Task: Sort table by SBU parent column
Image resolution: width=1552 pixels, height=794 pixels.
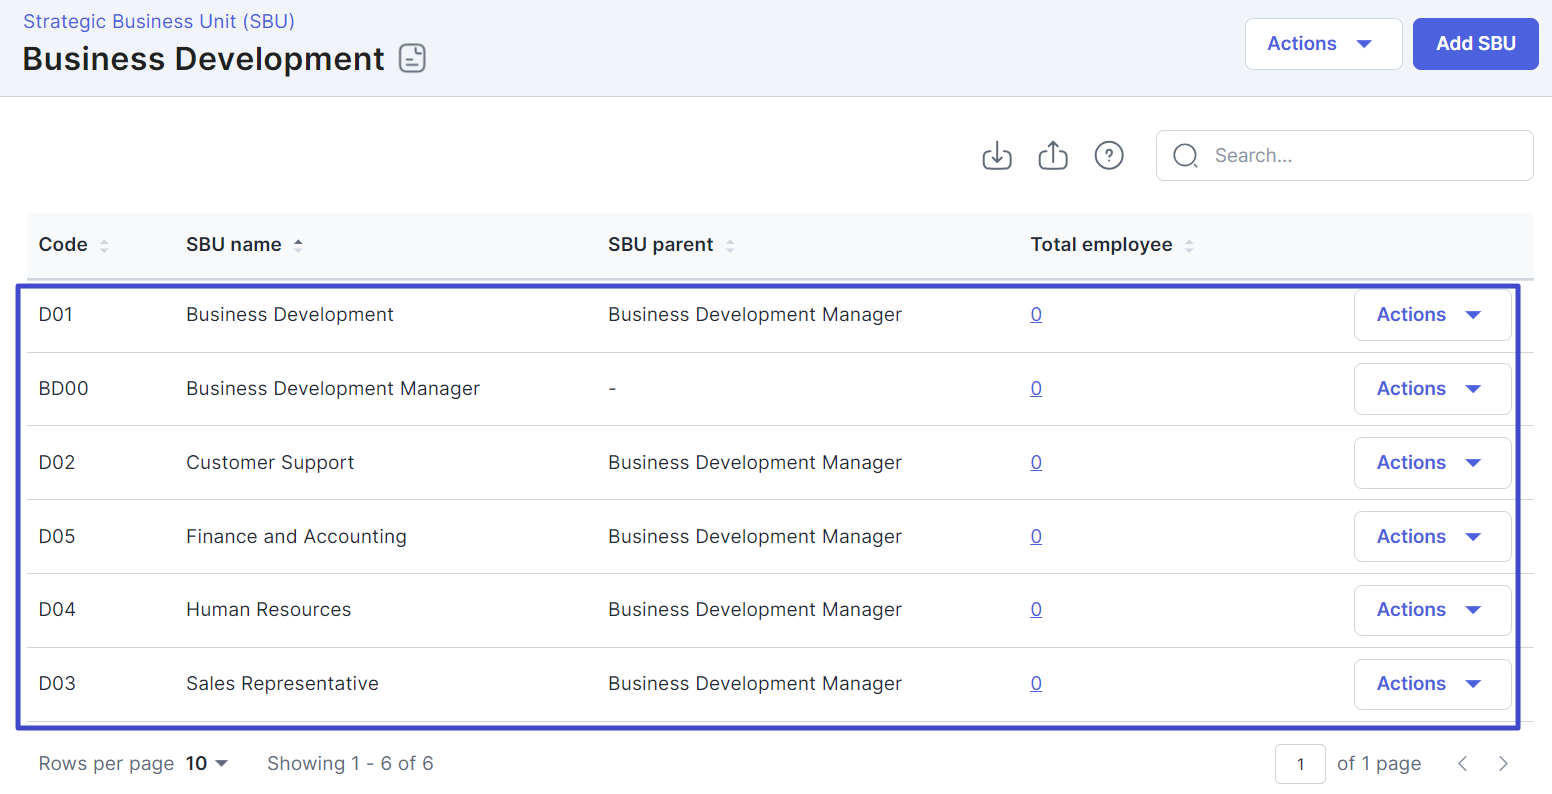Action: point(730,245)
